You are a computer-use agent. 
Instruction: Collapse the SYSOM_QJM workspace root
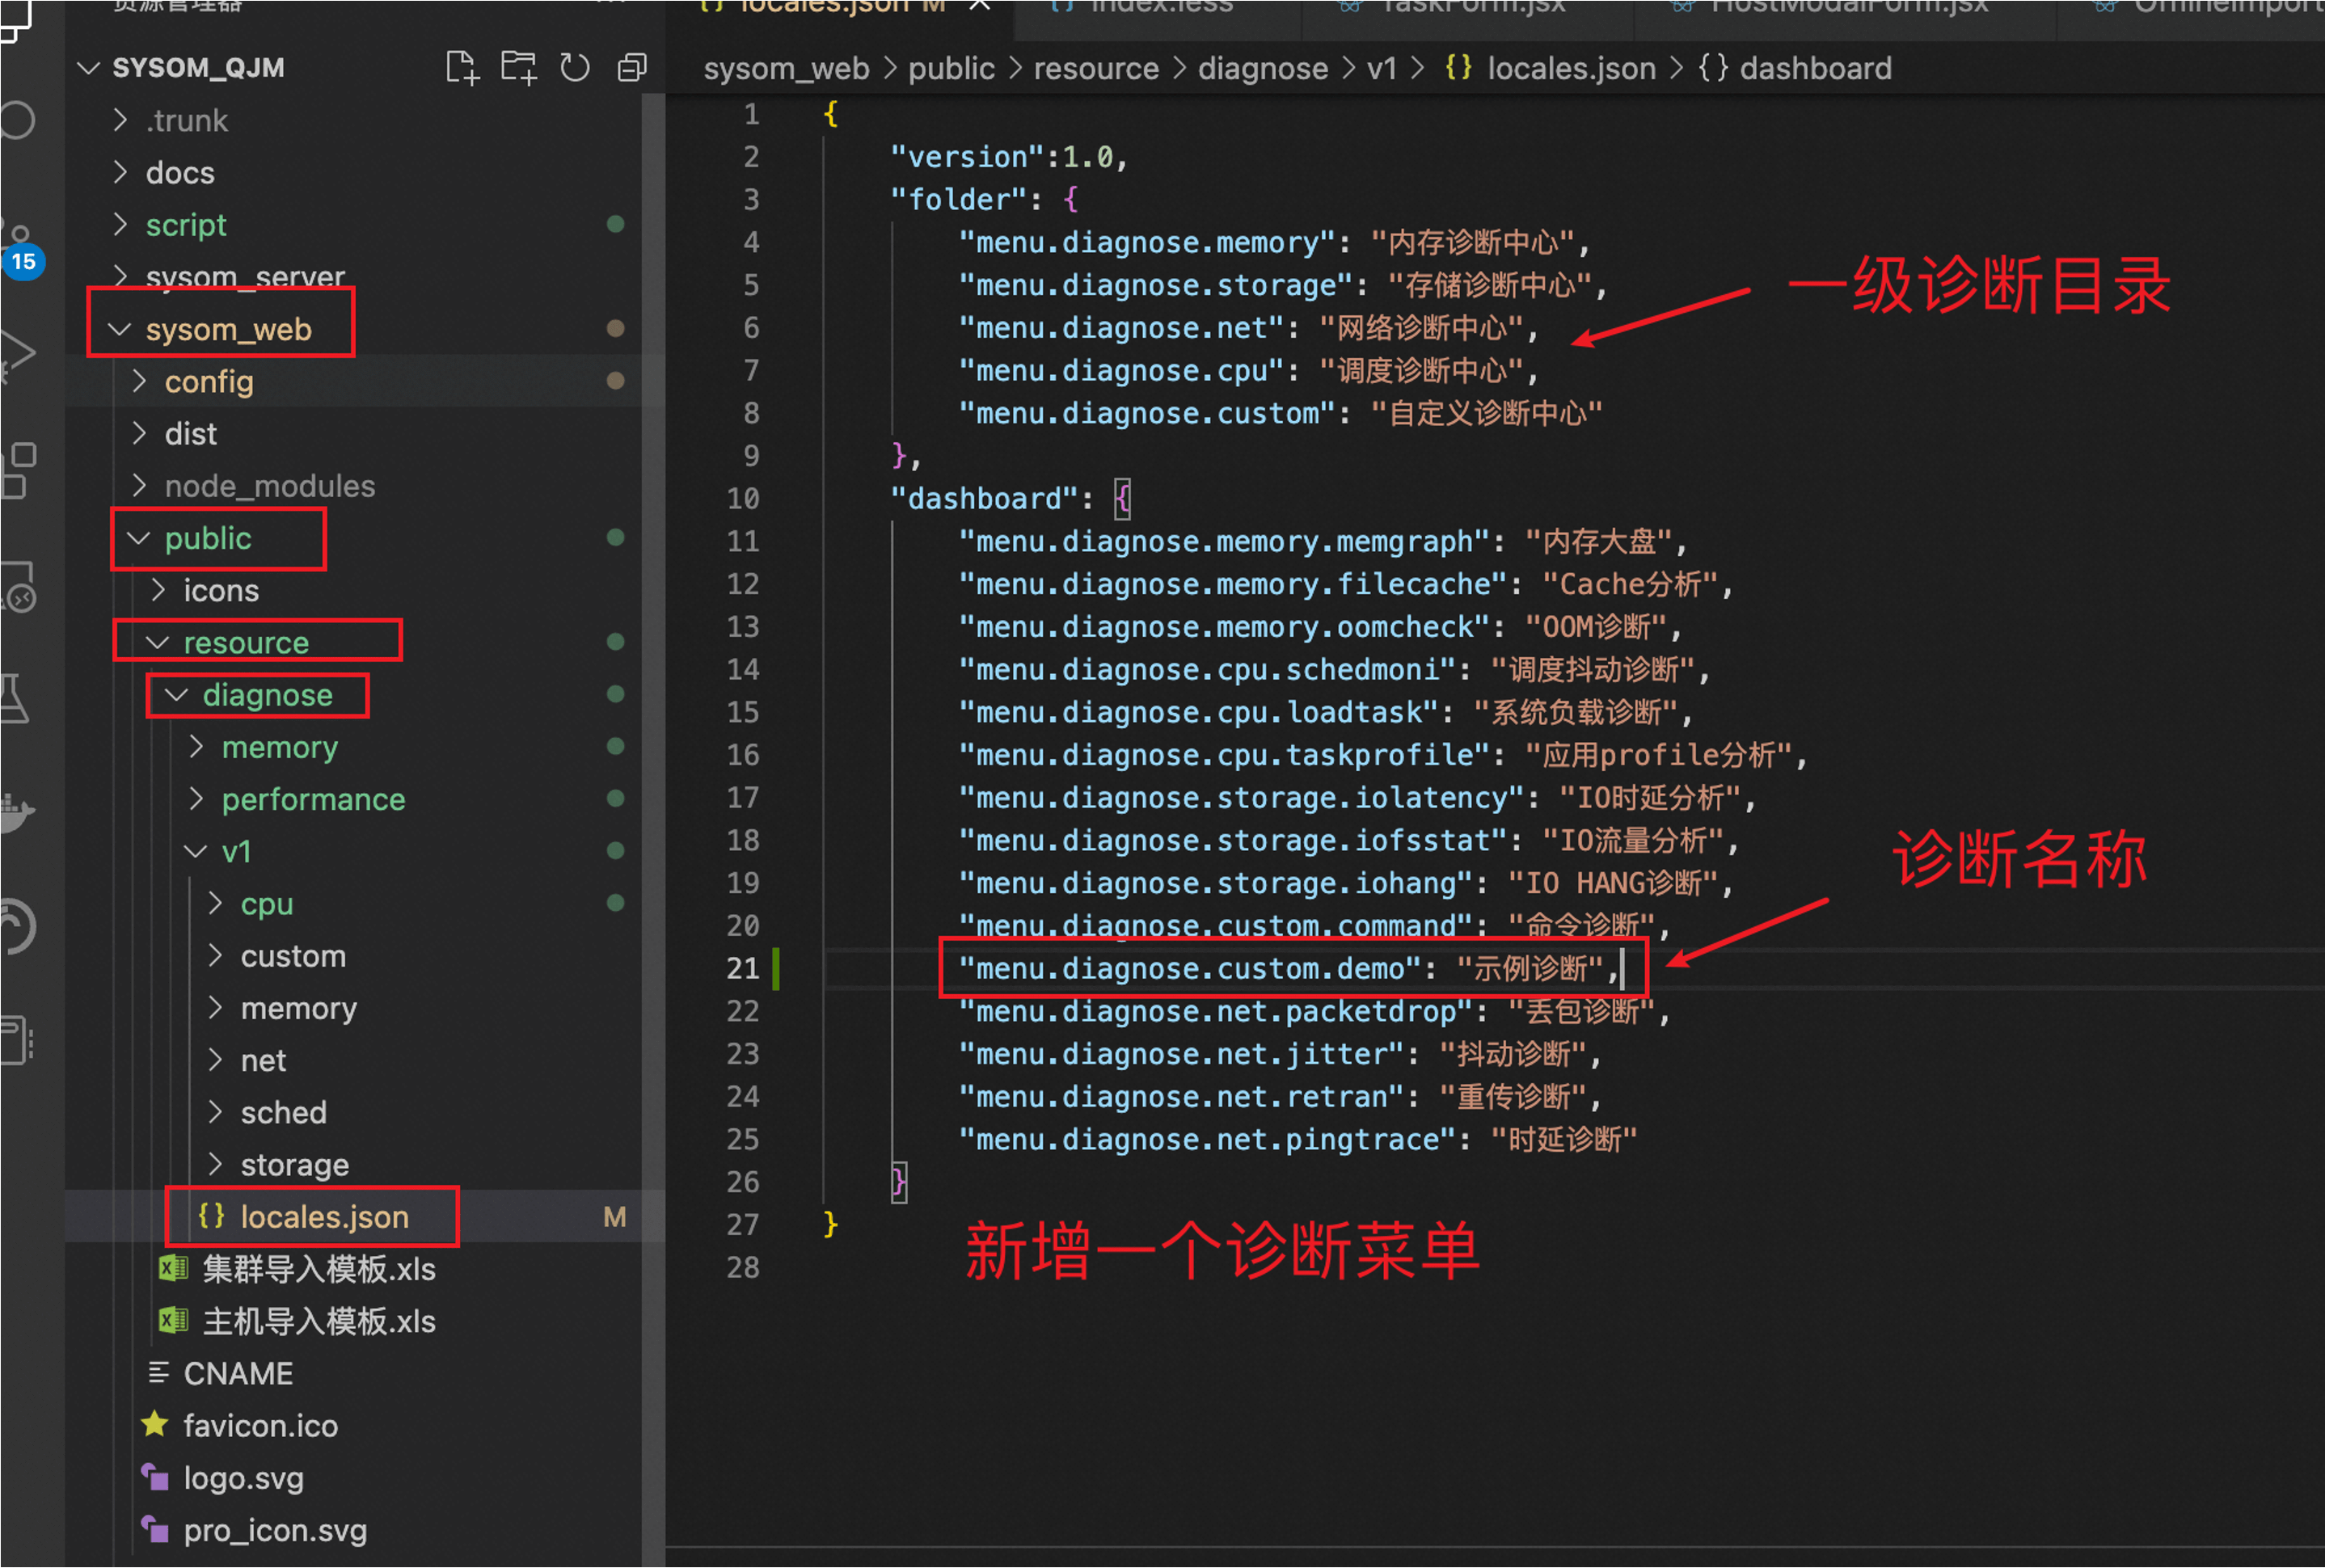[x=89, y=68]
